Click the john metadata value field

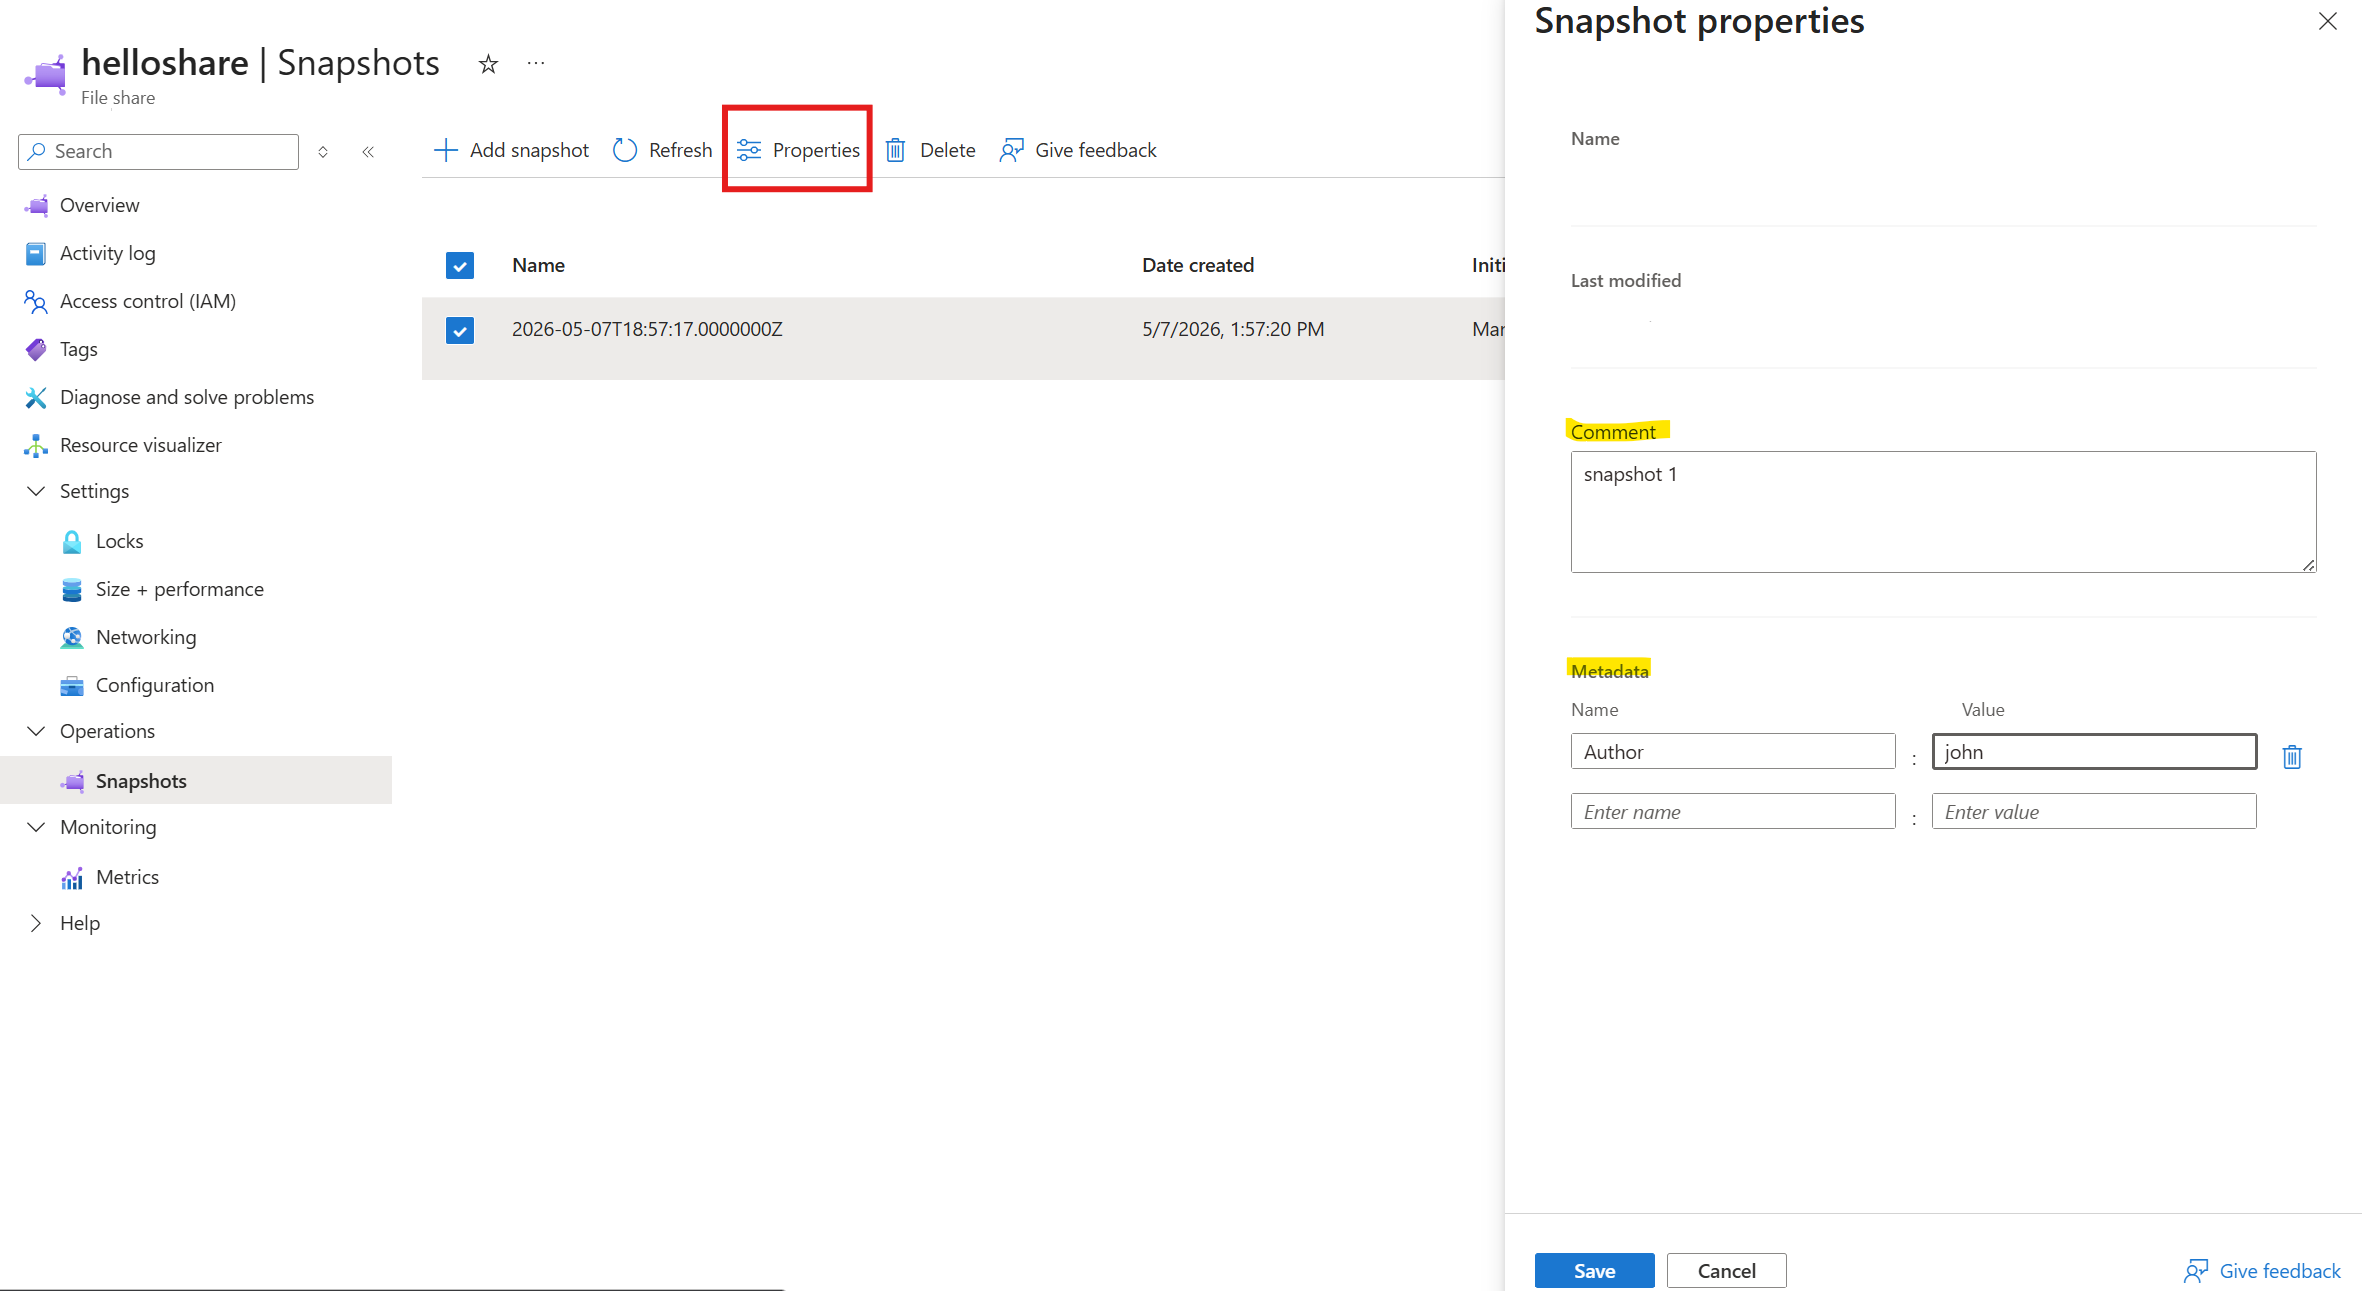point(2094,752)
